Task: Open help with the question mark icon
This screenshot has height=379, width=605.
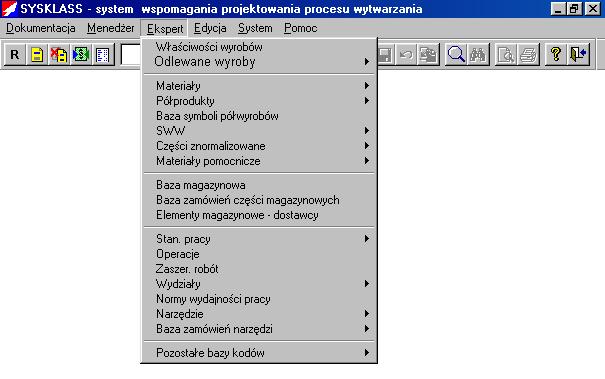Action: pos(556,55)
